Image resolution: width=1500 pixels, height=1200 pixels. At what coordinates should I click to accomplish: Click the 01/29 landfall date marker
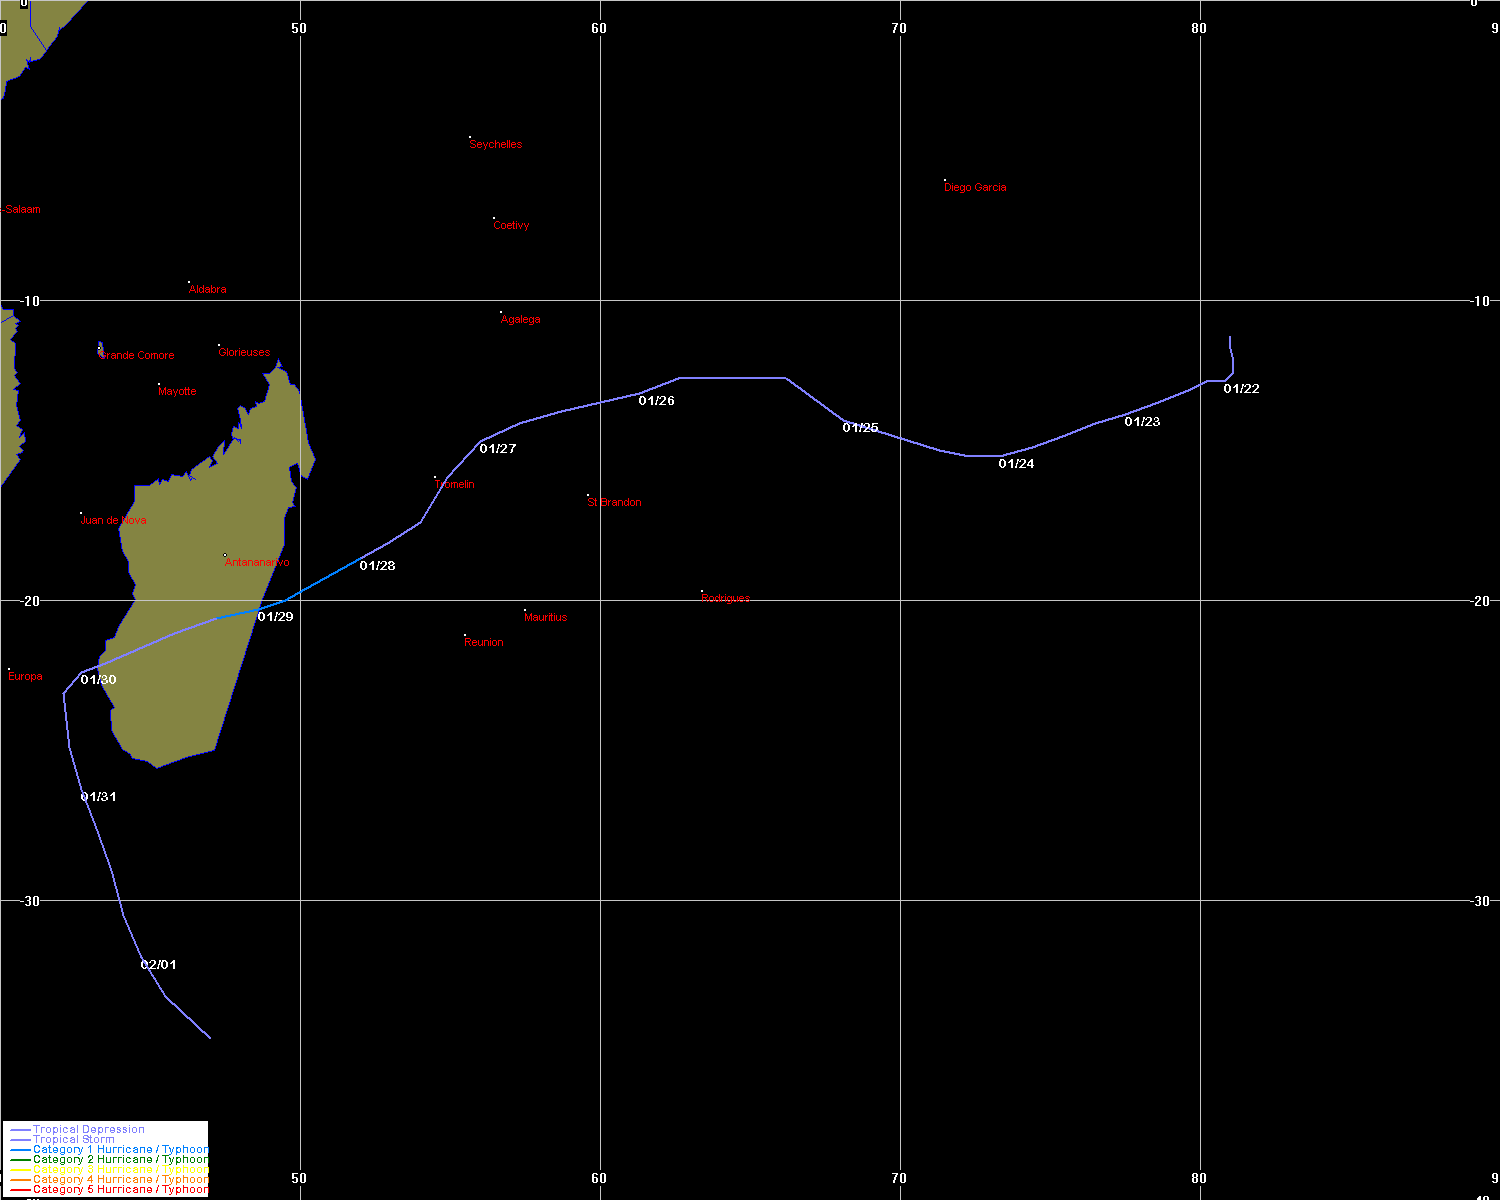(x=275, y=617)
